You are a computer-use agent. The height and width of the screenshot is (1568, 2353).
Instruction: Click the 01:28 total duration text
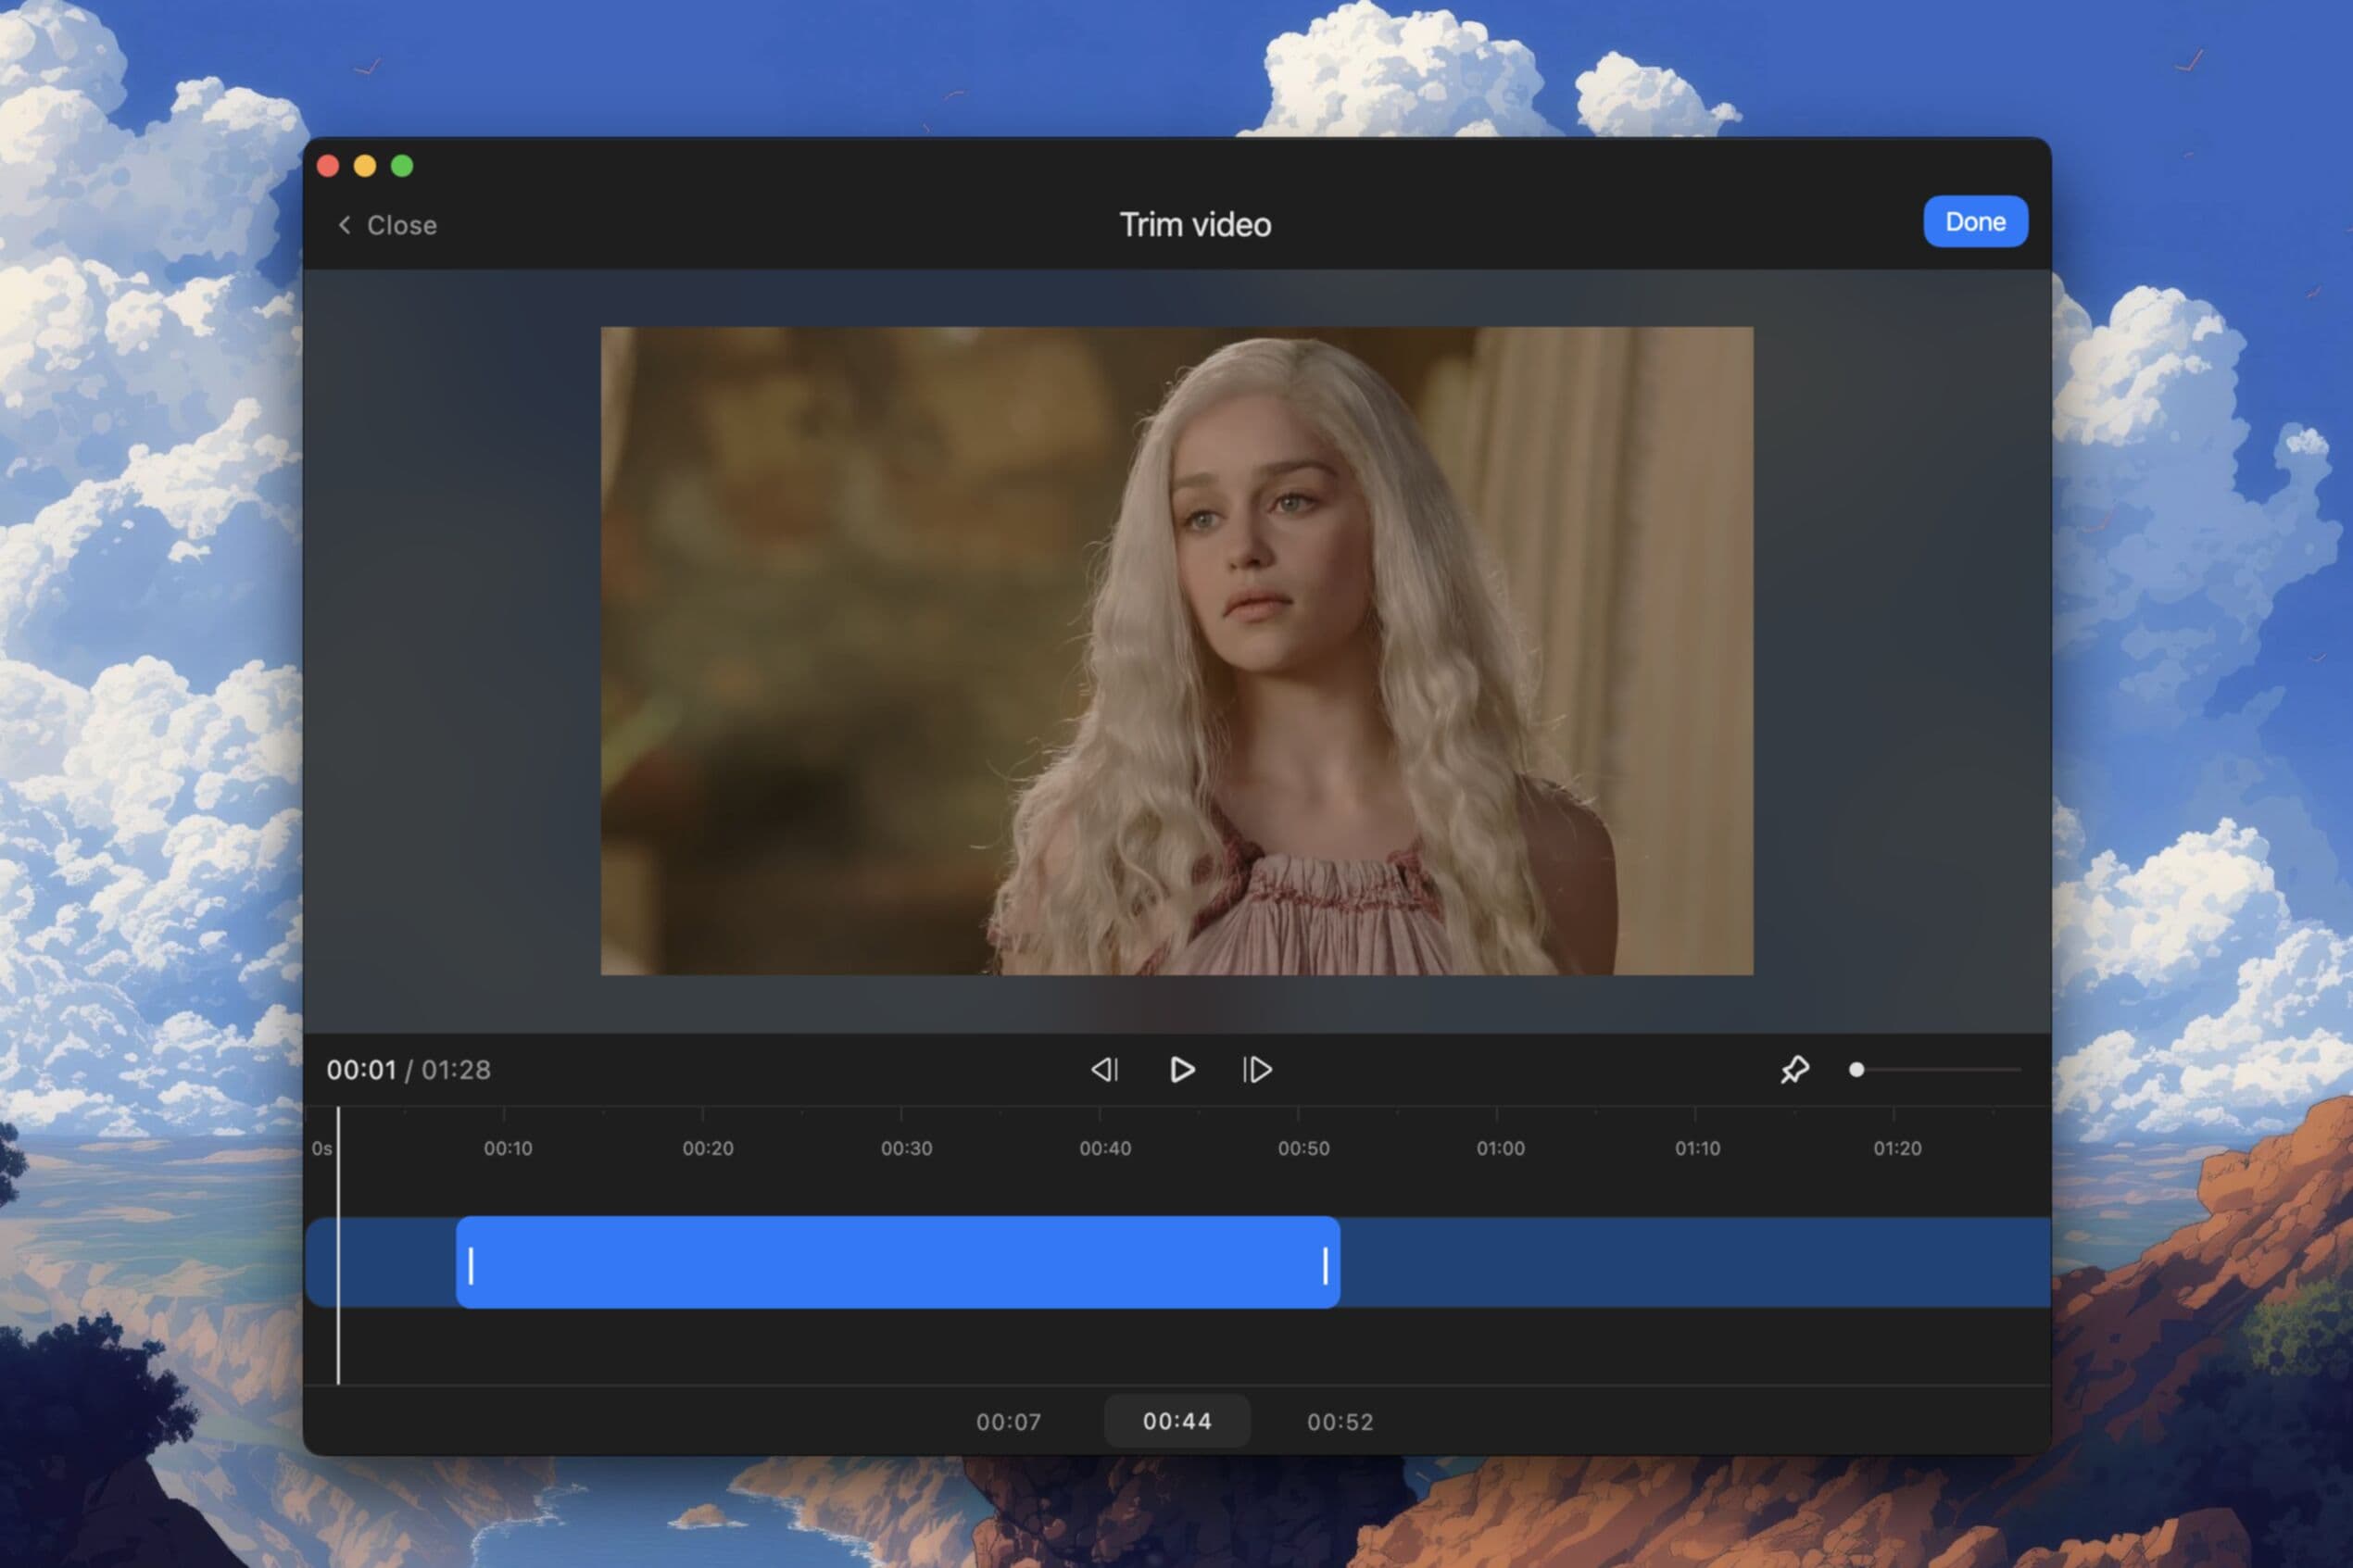pyautogui.click(x=456, y=1070)
